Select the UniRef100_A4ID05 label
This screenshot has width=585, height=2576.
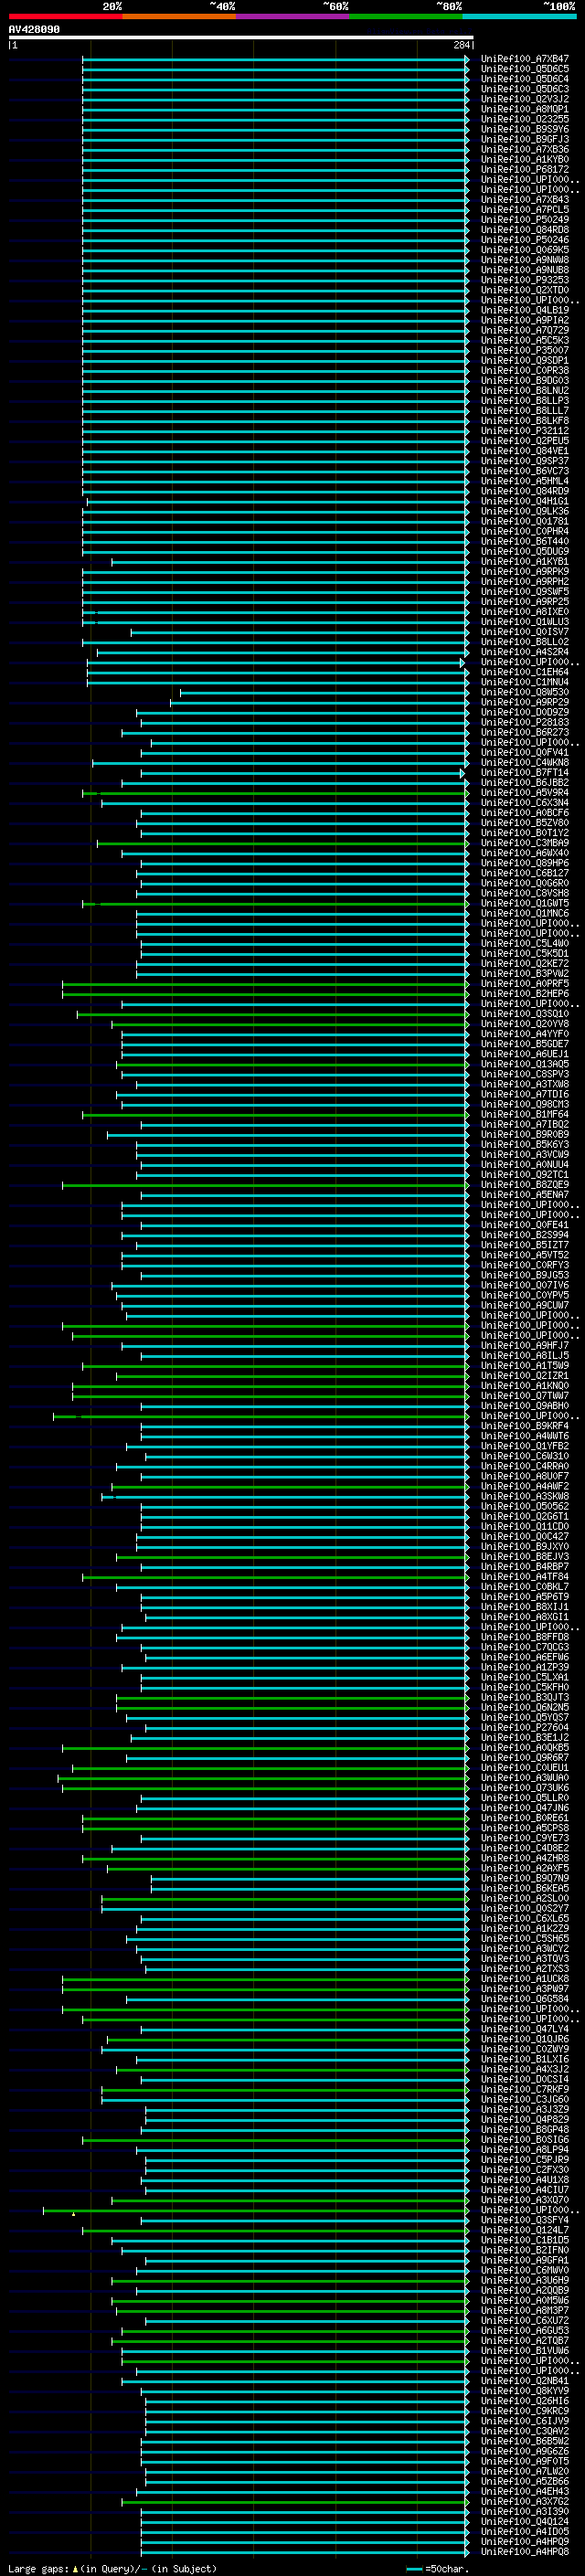(524, 2532)
